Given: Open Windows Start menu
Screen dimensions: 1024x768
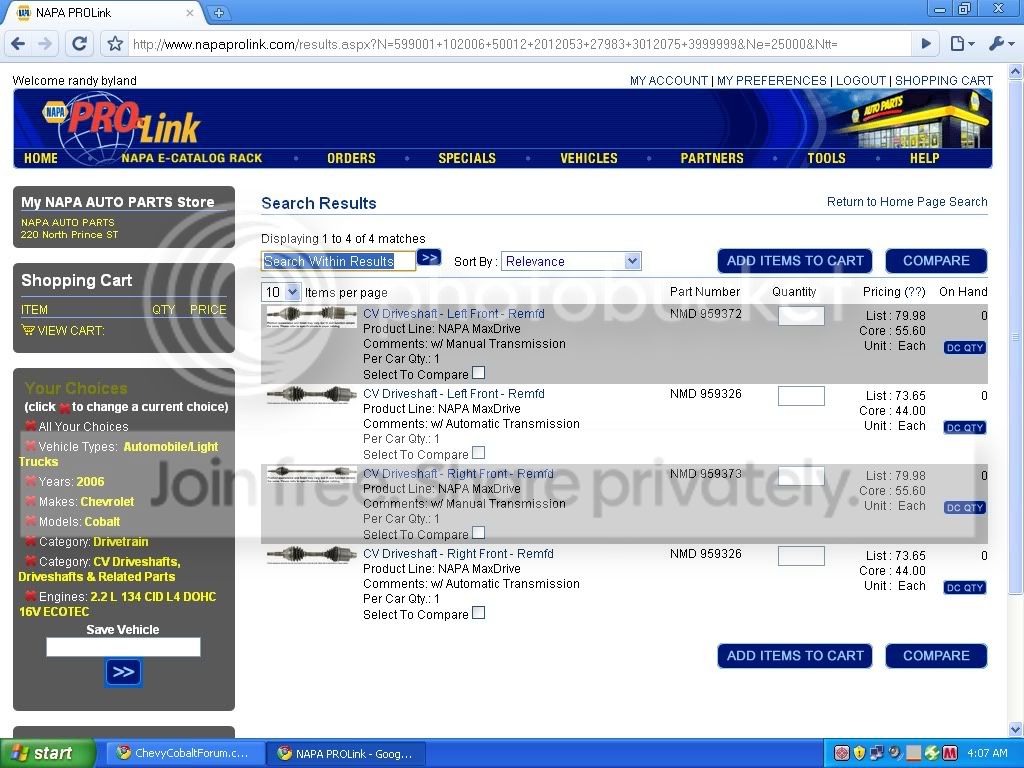Looking at the screenshot, I should coord(47,753).
